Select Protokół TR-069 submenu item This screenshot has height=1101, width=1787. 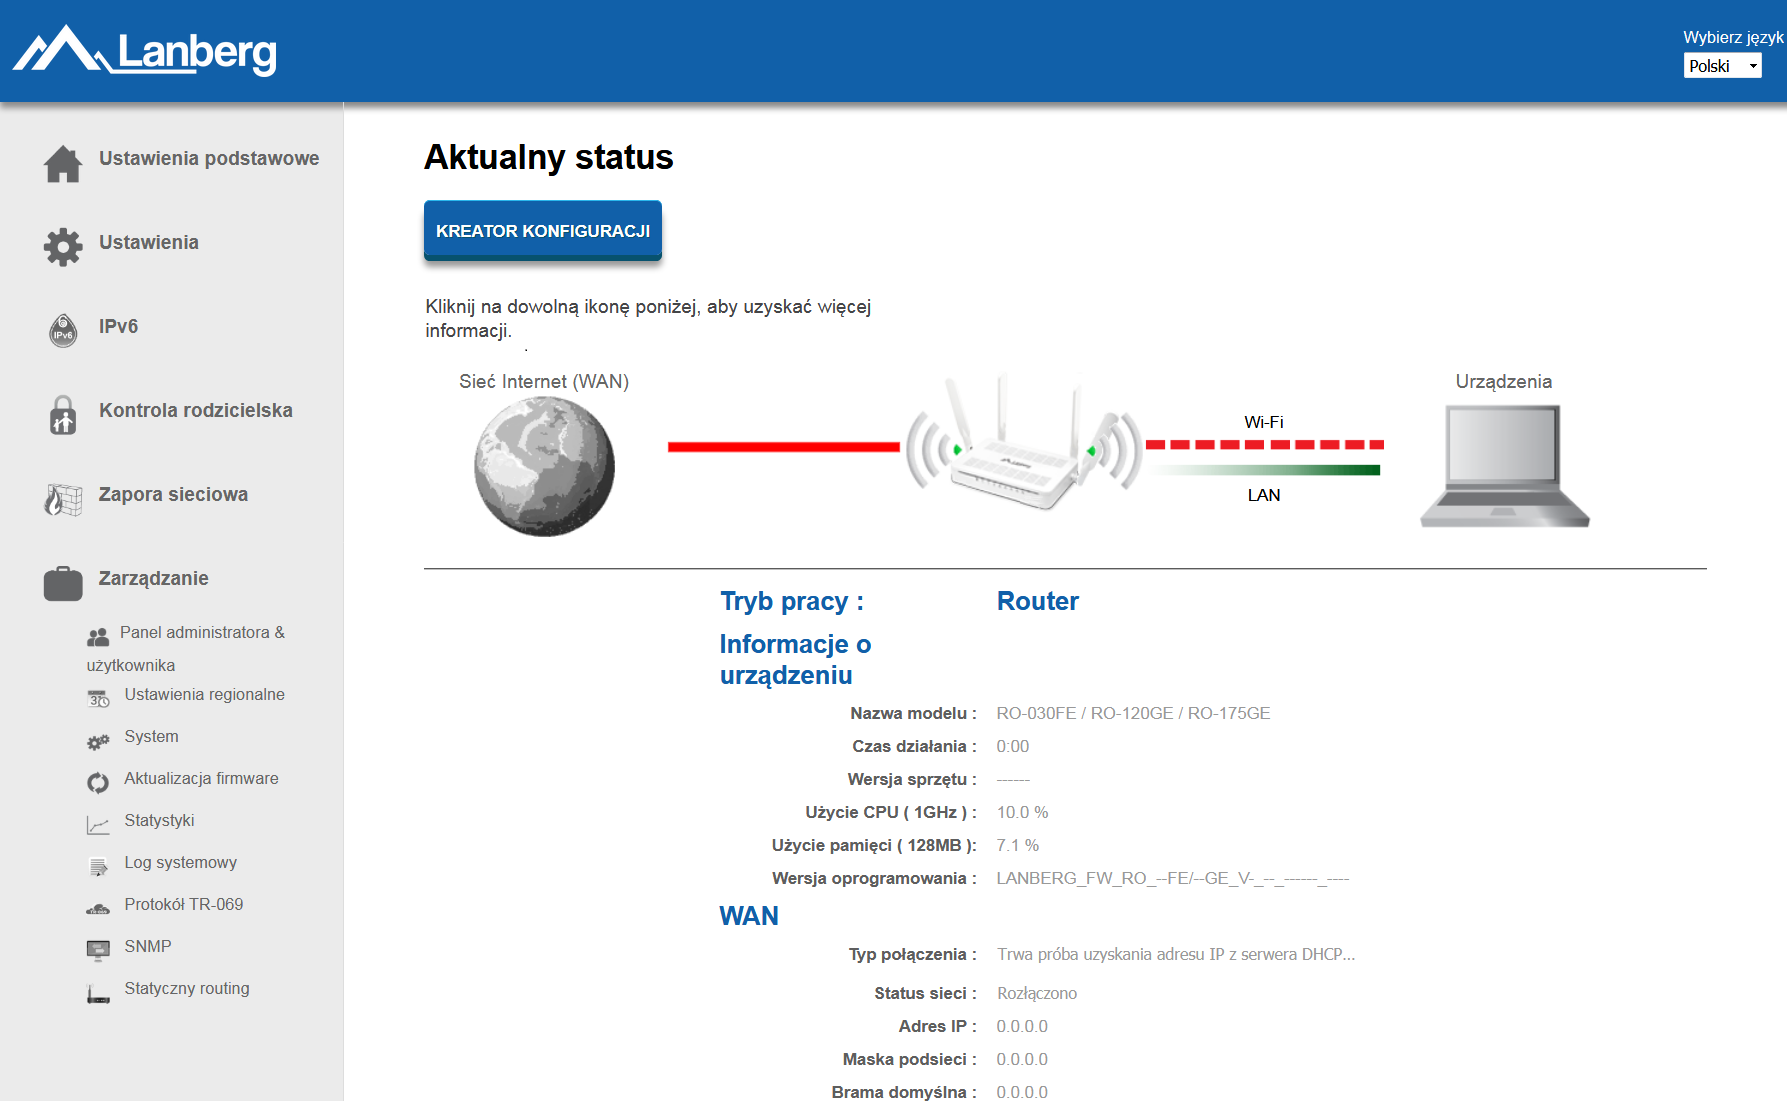click(183, 905)
